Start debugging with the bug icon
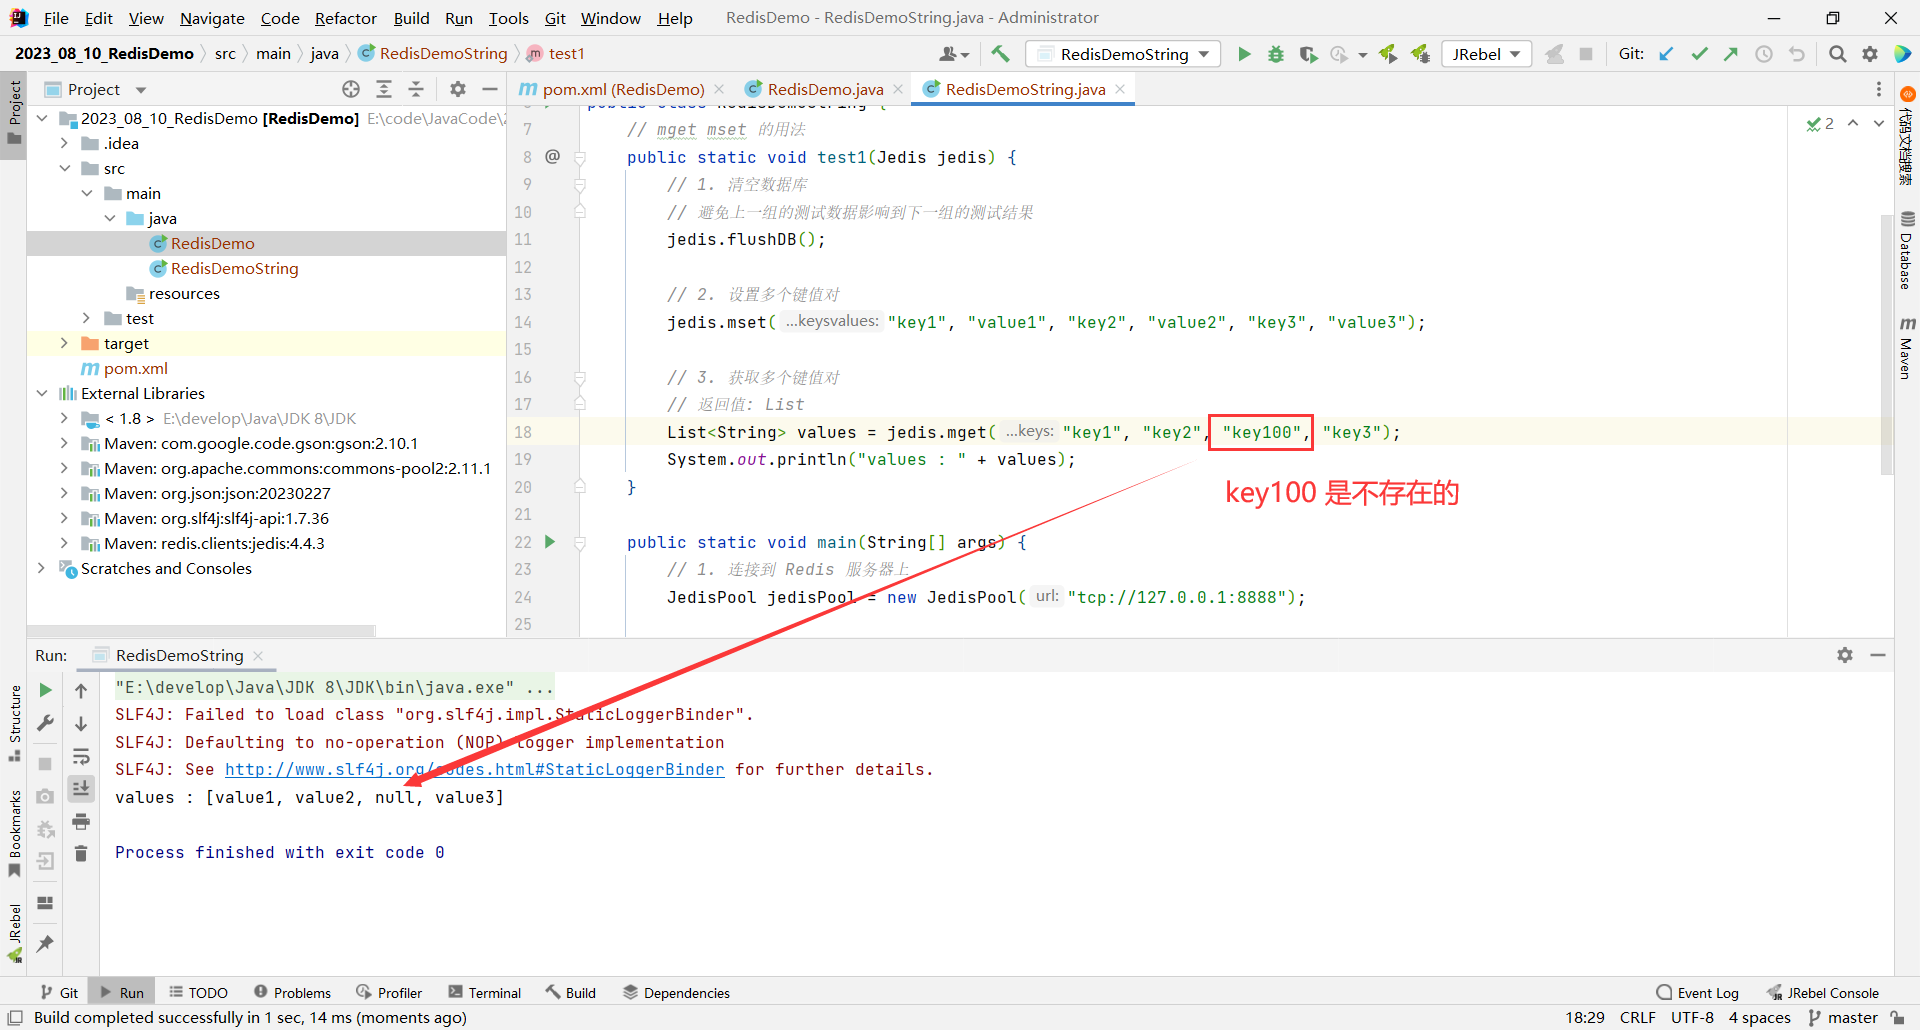The height and width of the screenshot is (1030, 1920). click(1276, 54)
